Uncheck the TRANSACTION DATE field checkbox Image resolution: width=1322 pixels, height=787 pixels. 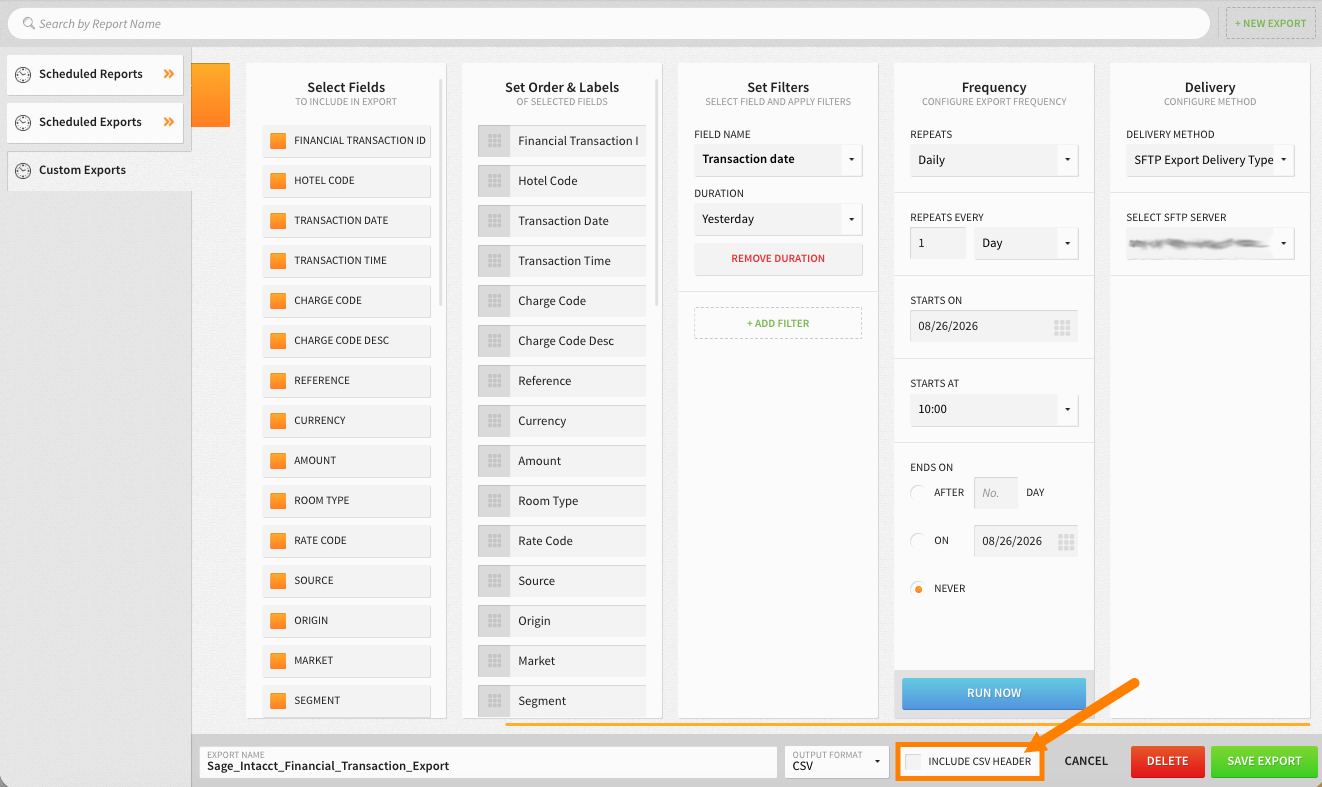(278, 221)
